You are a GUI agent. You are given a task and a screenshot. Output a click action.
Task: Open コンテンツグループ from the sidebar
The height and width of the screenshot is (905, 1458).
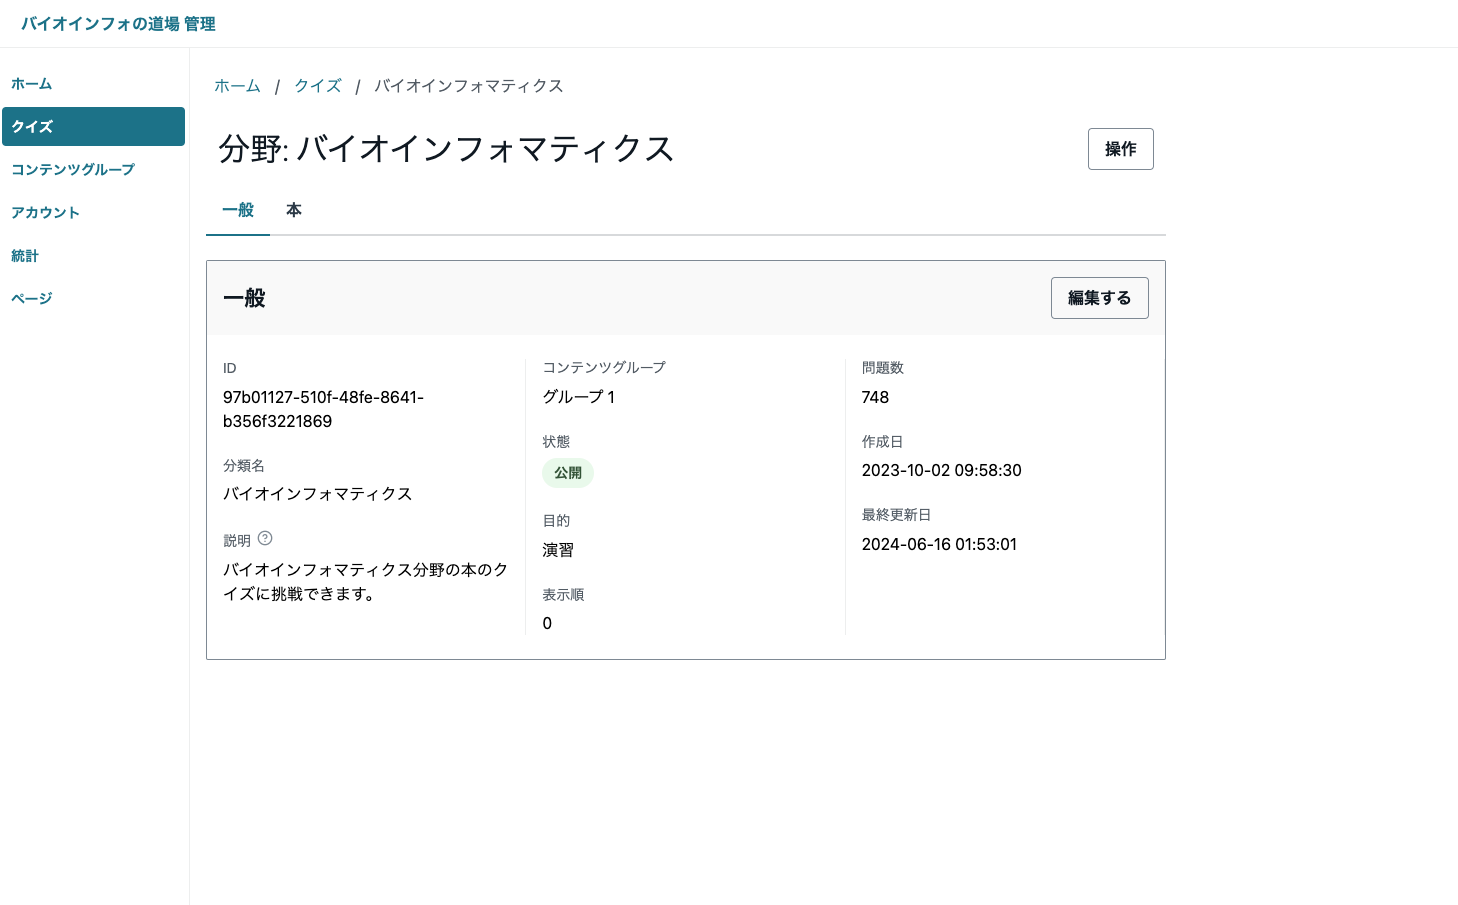click(72, 169)
